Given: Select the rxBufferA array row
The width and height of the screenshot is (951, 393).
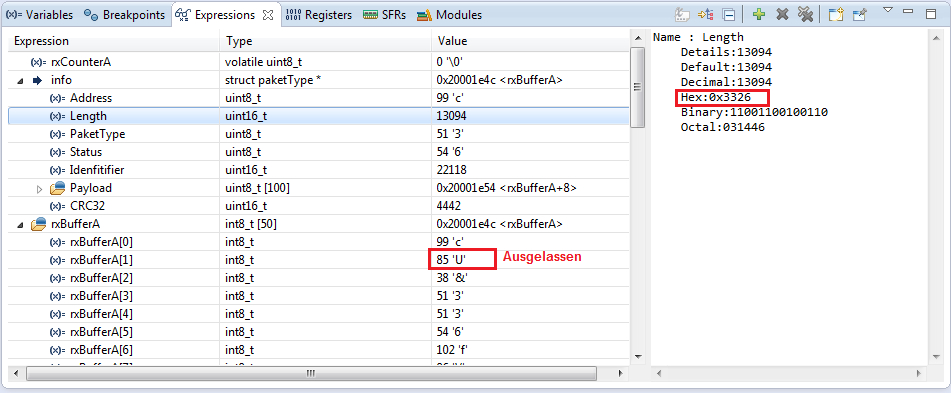Looking at the screenshot, I should point(319,224).
